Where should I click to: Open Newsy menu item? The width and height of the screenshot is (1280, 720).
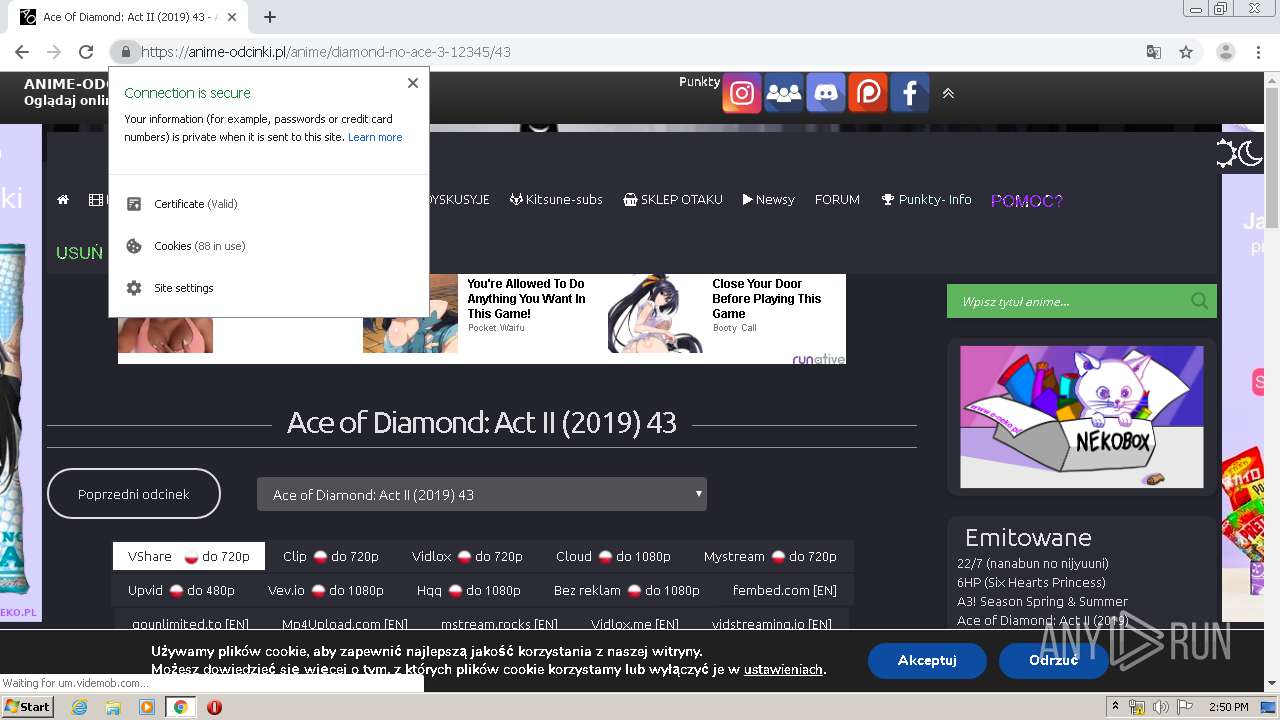pyautogui.click(x=768, y=200)
